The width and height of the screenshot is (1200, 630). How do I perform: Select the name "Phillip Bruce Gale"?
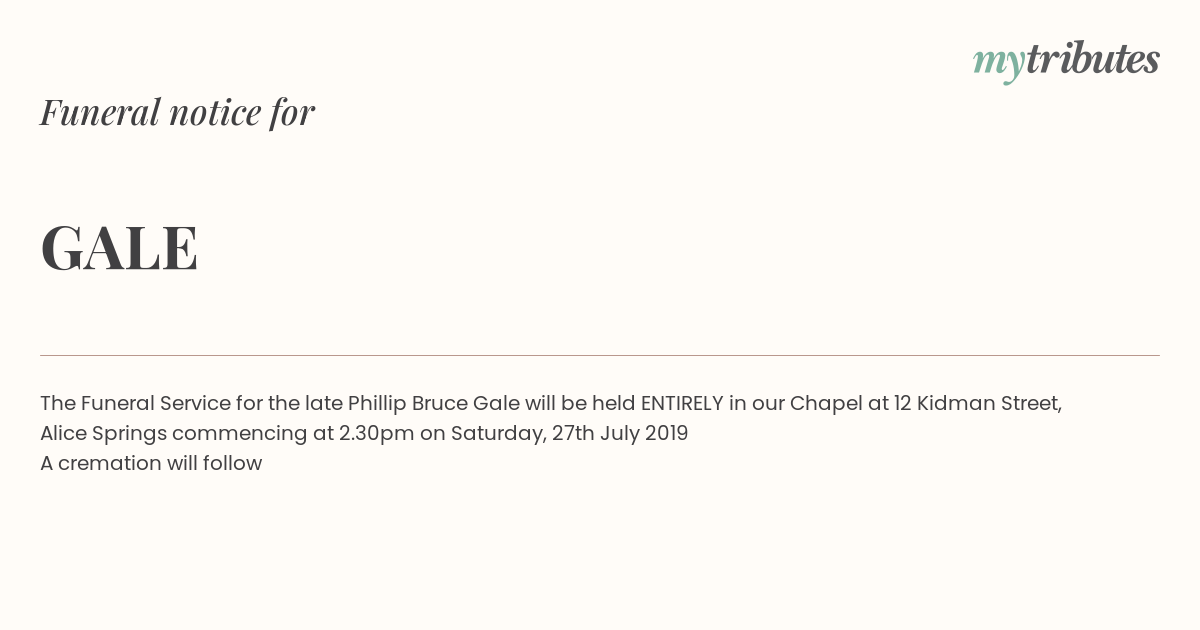click(x=433, y=403)
